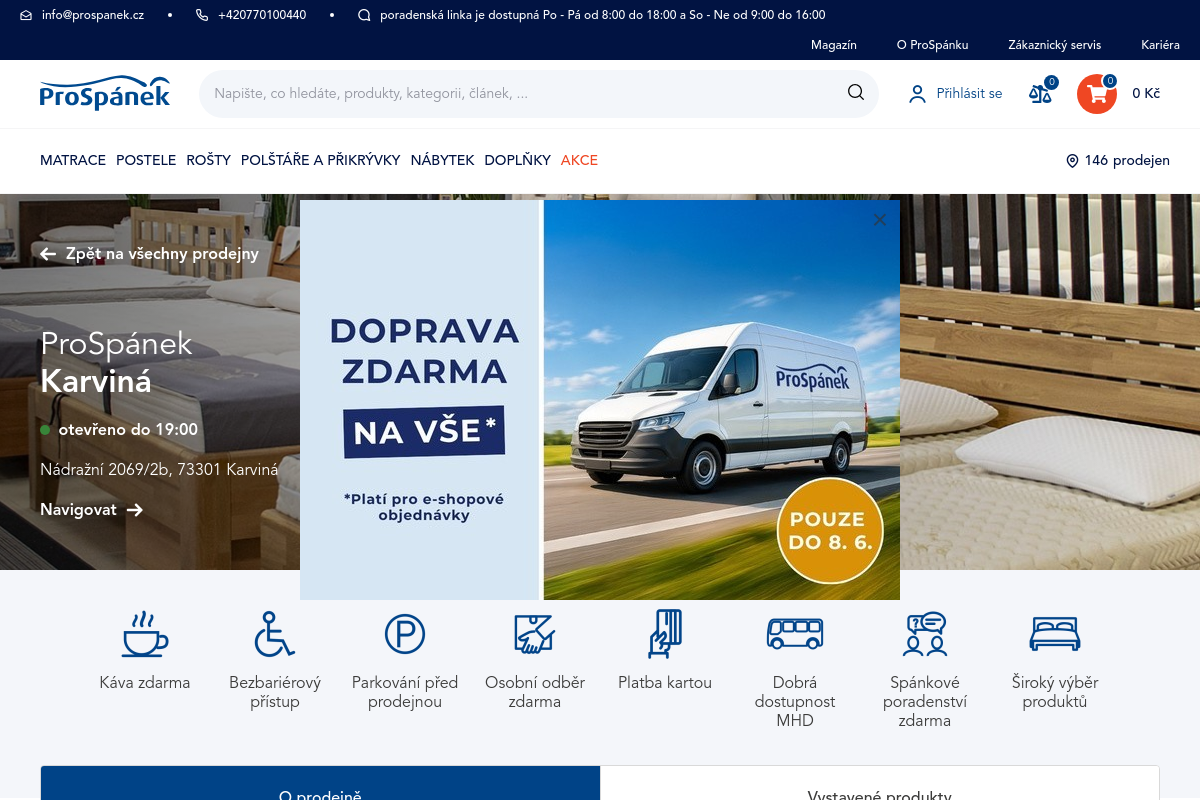1200x800 pixels.
Task: Click Bezbariérový přístup label
Action: point(275,692)
